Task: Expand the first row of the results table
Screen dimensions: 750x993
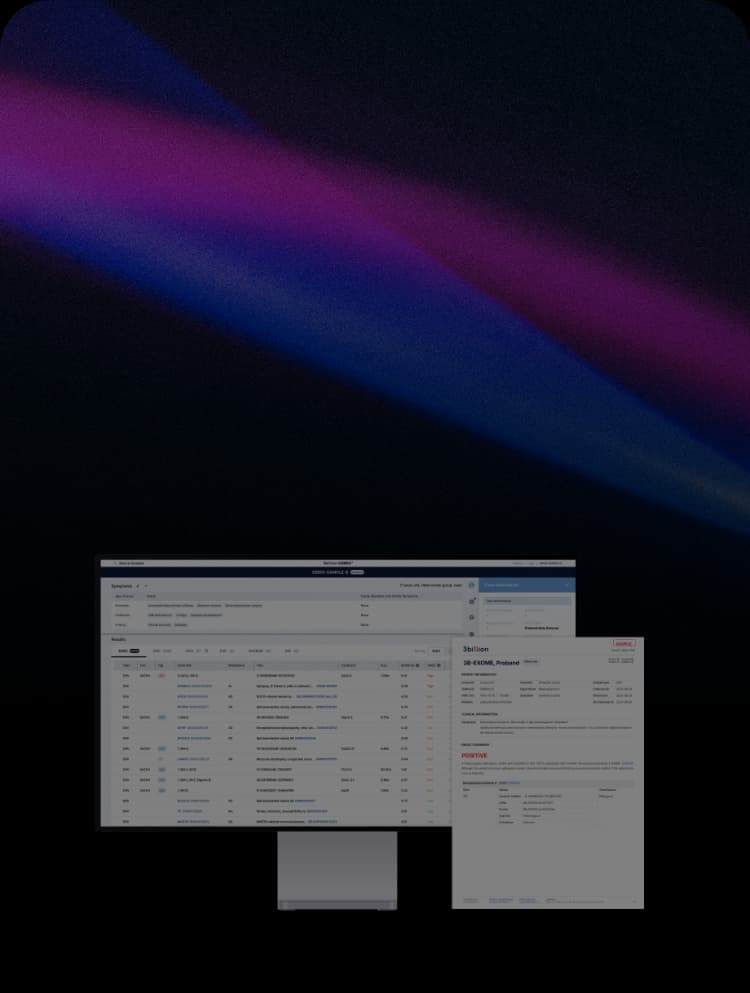Action: 126,676
